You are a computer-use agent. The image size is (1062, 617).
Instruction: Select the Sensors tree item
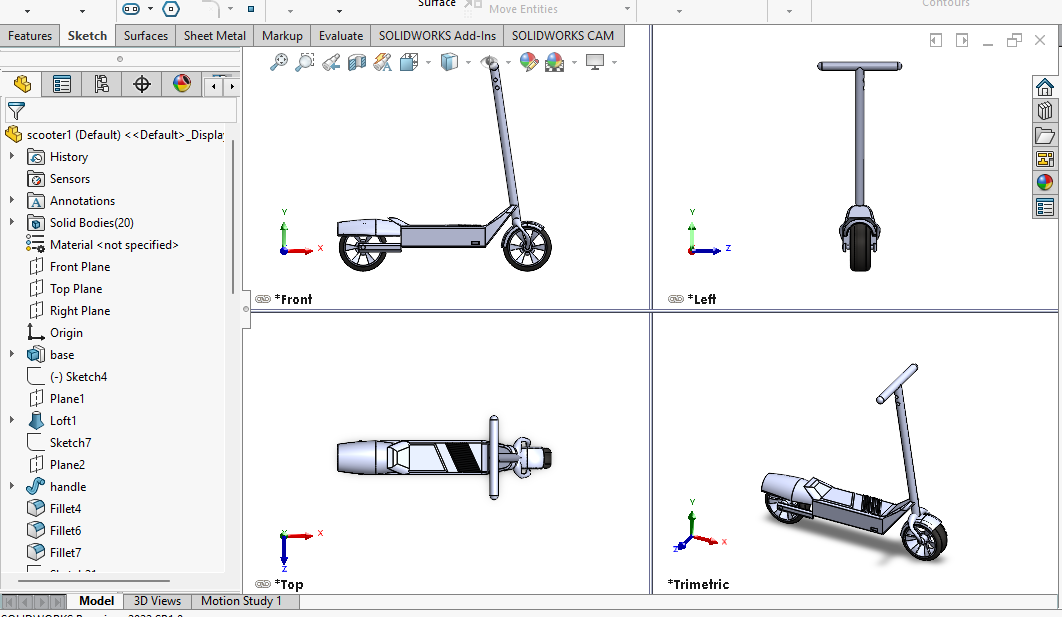click(x=70, y=179)
